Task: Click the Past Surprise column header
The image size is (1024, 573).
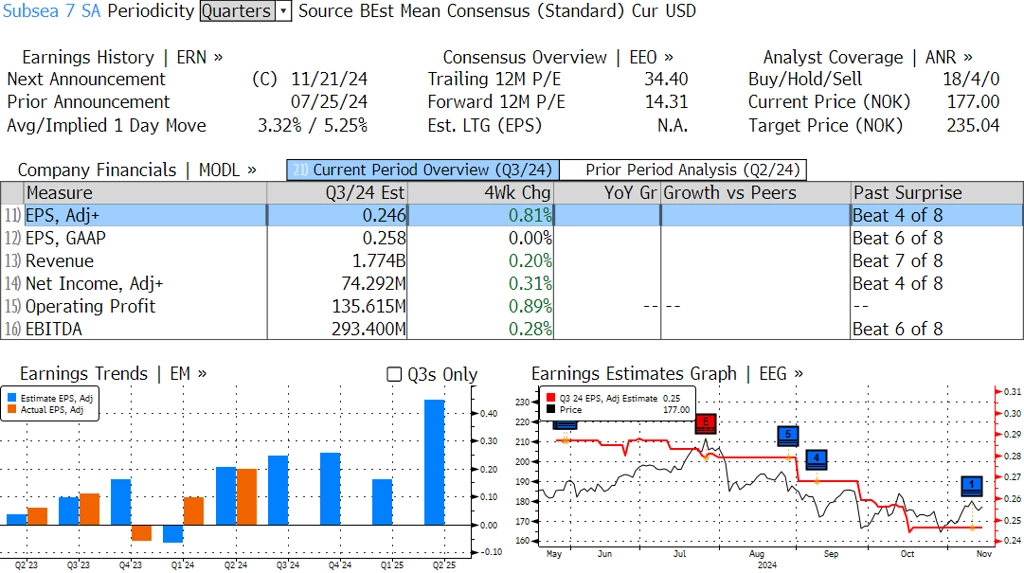Action: (x=936, y=193)
